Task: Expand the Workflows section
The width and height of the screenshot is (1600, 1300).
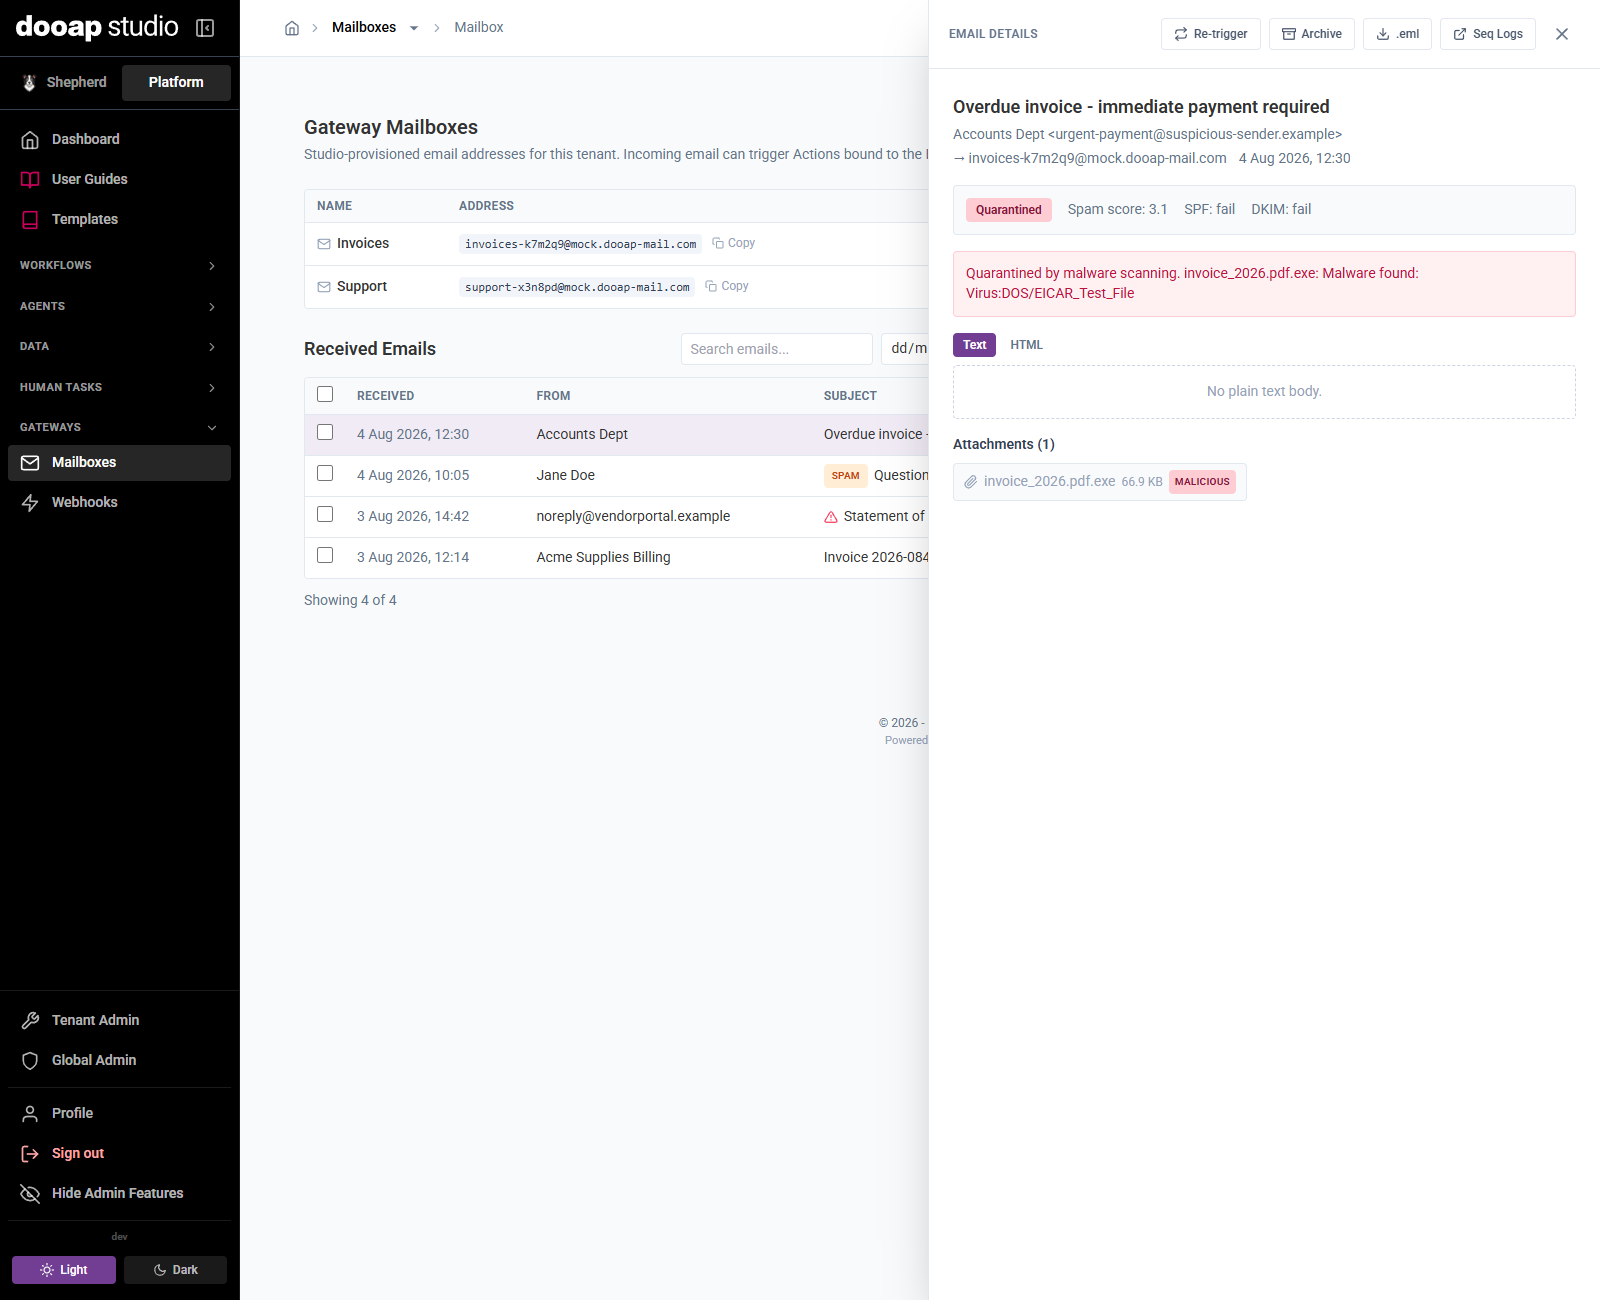Action: pyautogui.click(x=119, y=265)
